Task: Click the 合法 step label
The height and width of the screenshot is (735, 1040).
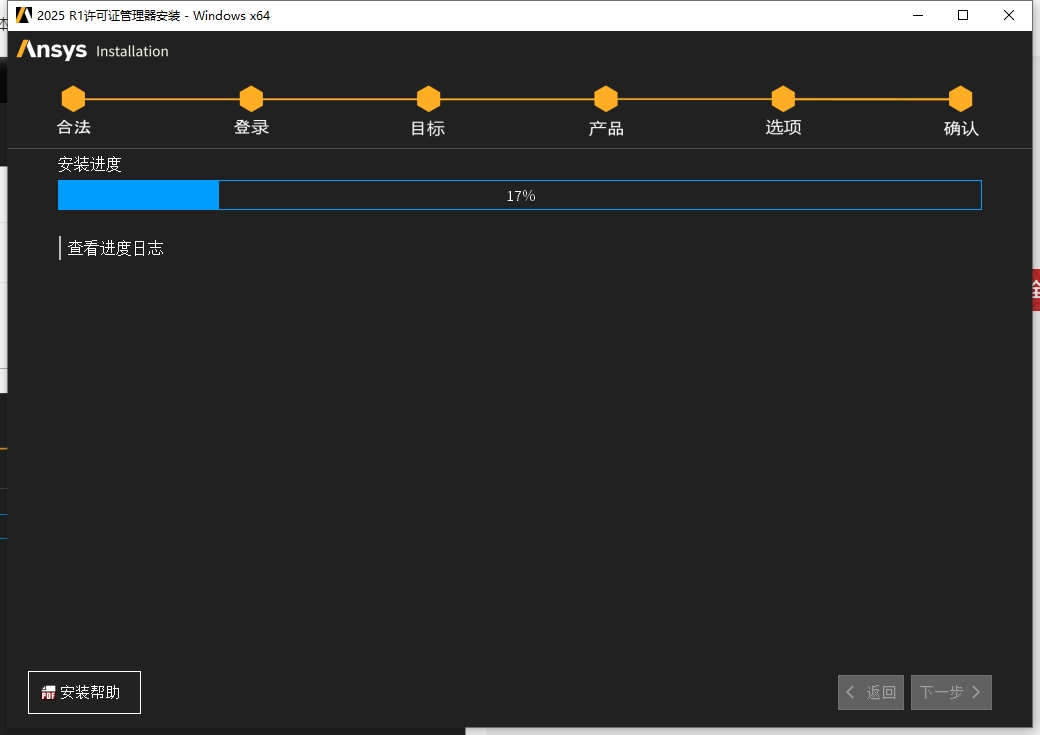Action: (x=74, y=127)
